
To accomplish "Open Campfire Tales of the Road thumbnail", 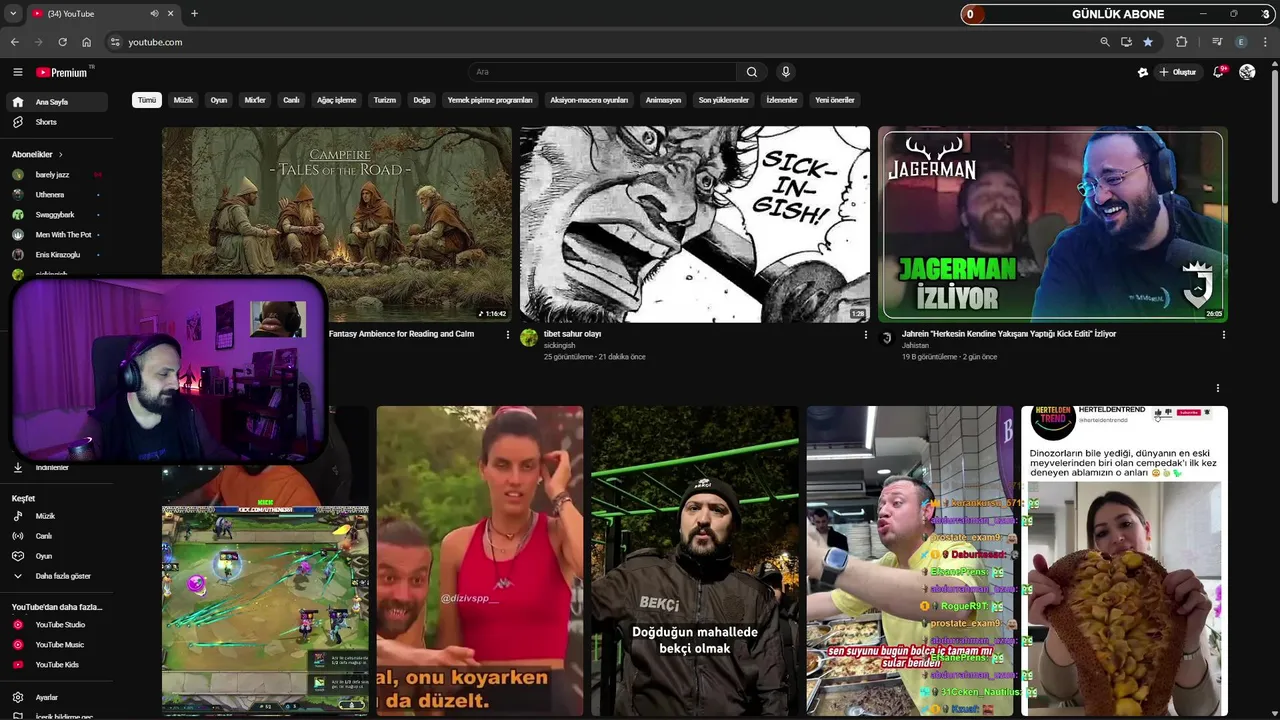I will pos(337,224).
